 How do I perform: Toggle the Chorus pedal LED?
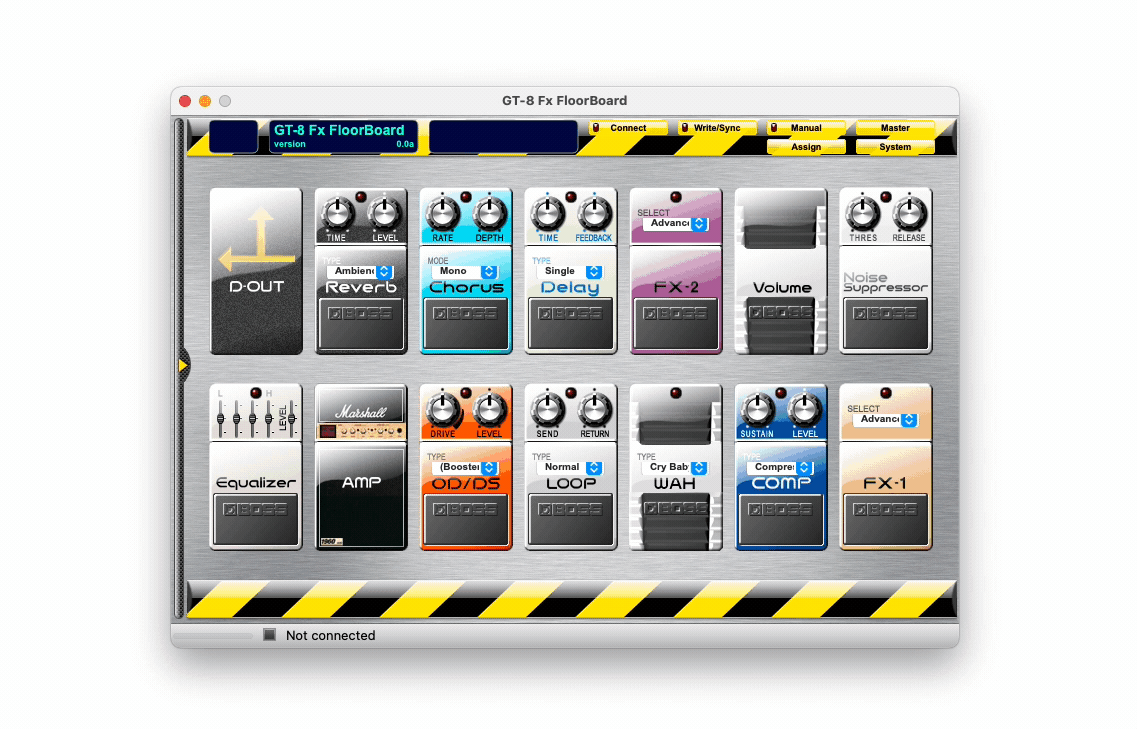(x=466, y=197)
